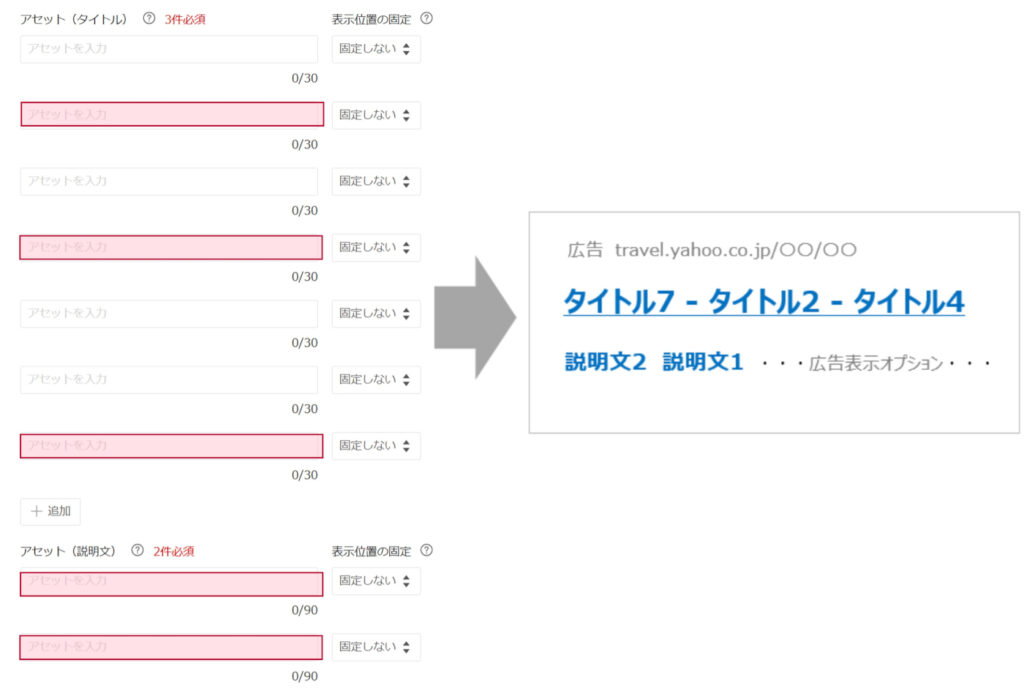
Task: Open 固定しない dropdown for first title asset
Action: pyautogui.click(x=376, y=49)
